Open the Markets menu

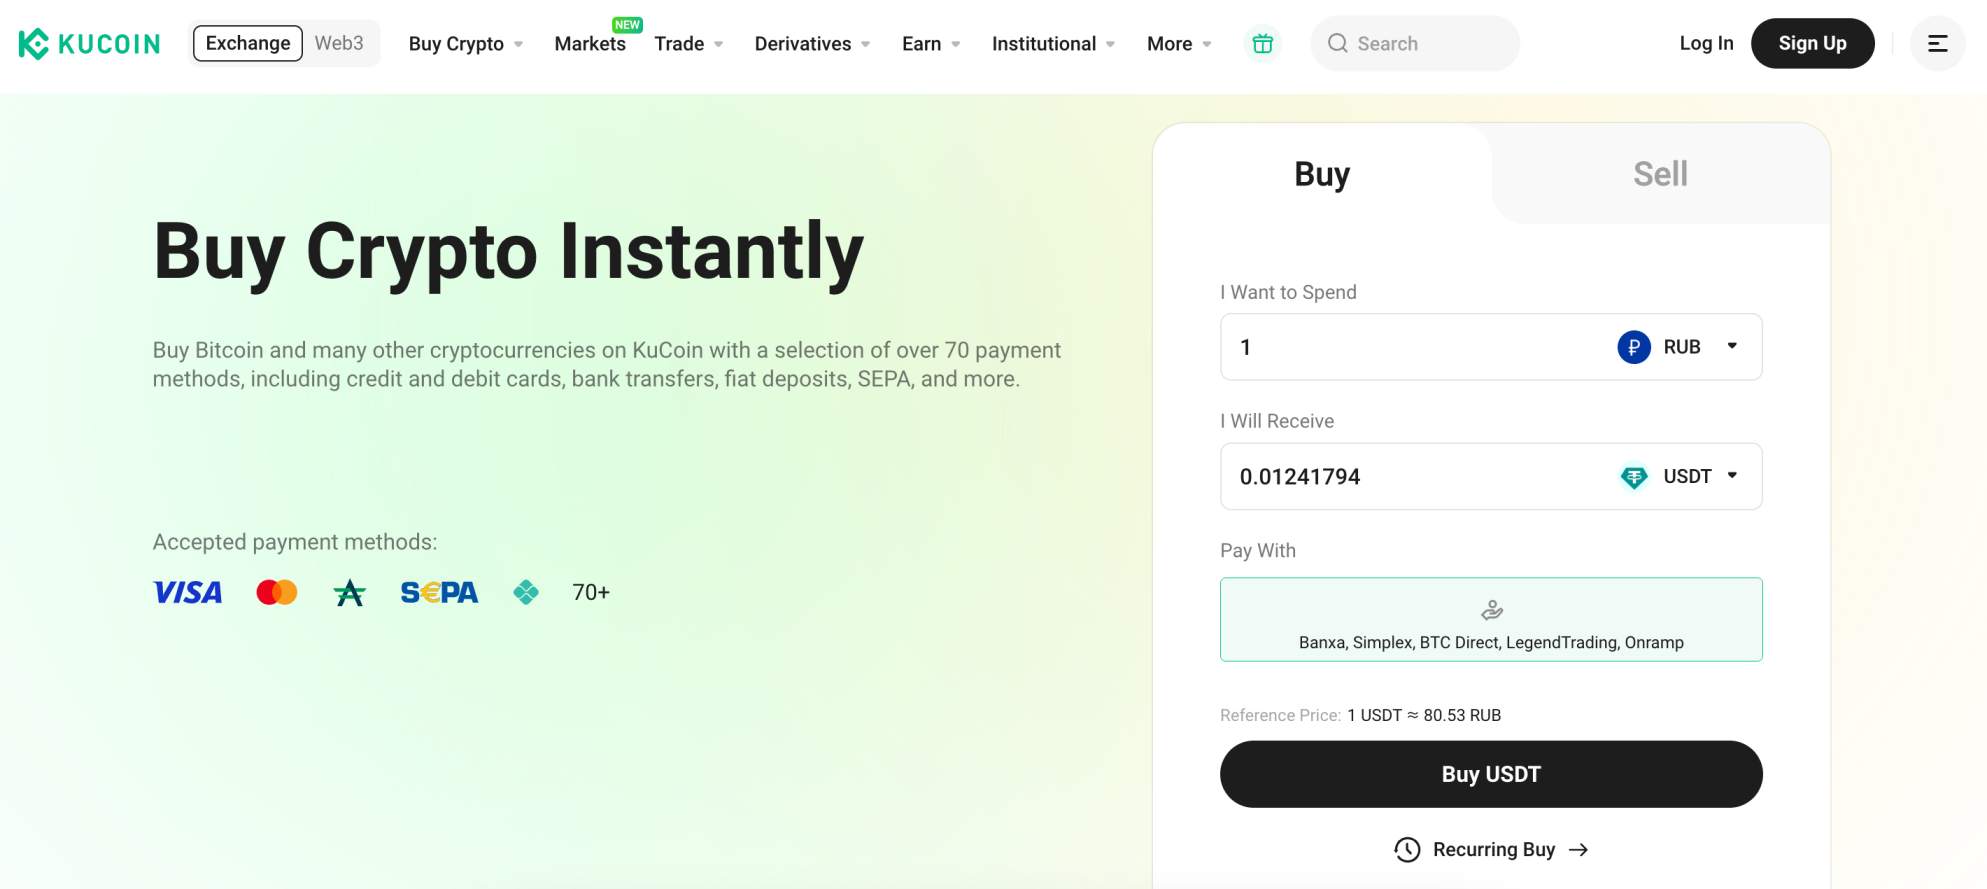589,43
